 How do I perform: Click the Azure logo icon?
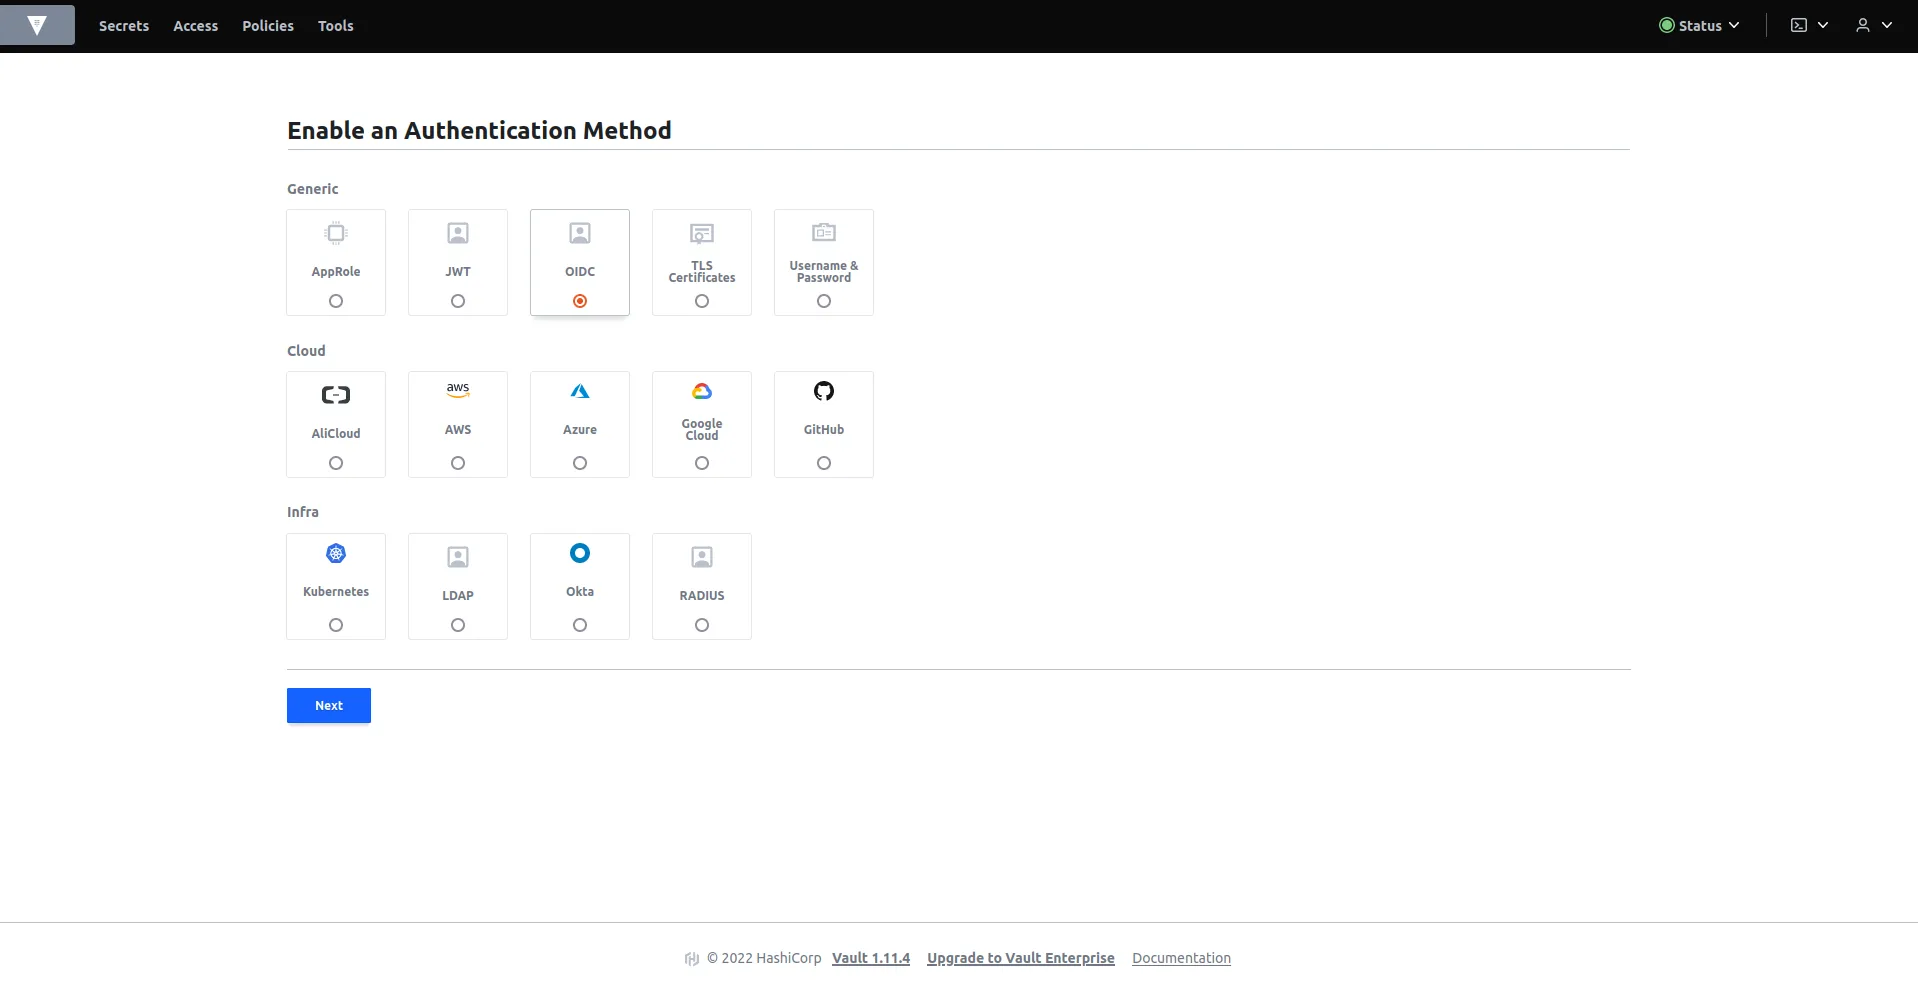pyautogui.click(x=580, y=391)
